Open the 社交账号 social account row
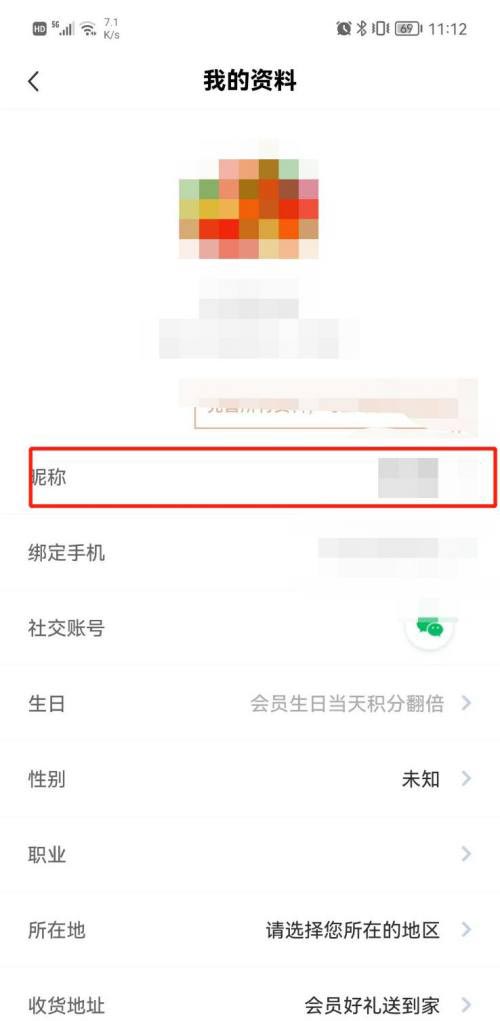The image size is (500, 1021). point(250,628)
